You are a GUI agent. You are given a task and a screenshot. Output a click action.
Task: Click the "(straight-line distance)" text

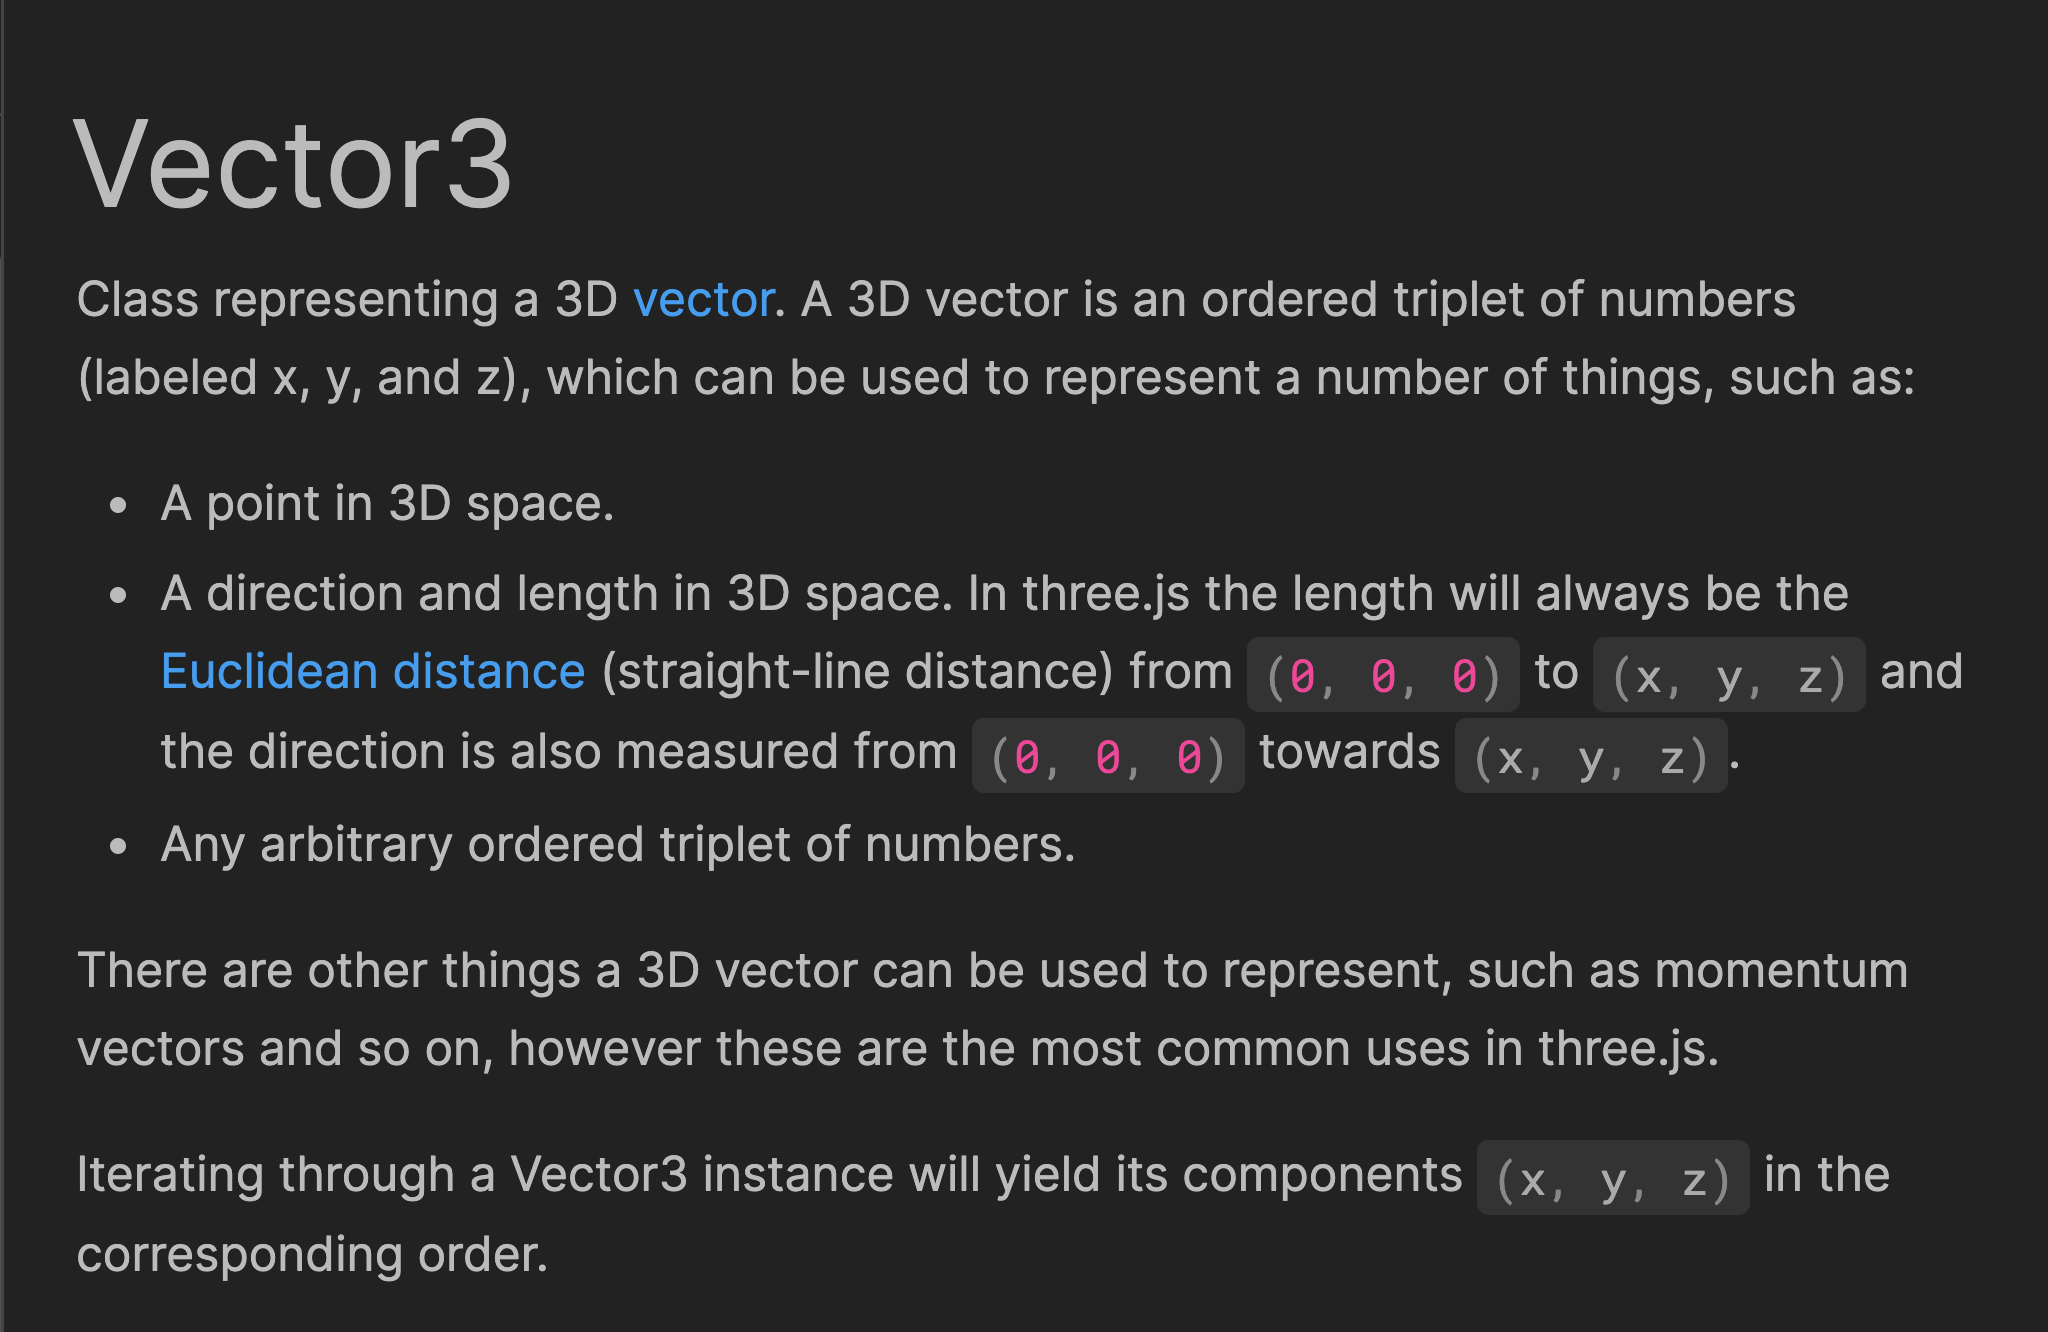(x=857, y=671)
